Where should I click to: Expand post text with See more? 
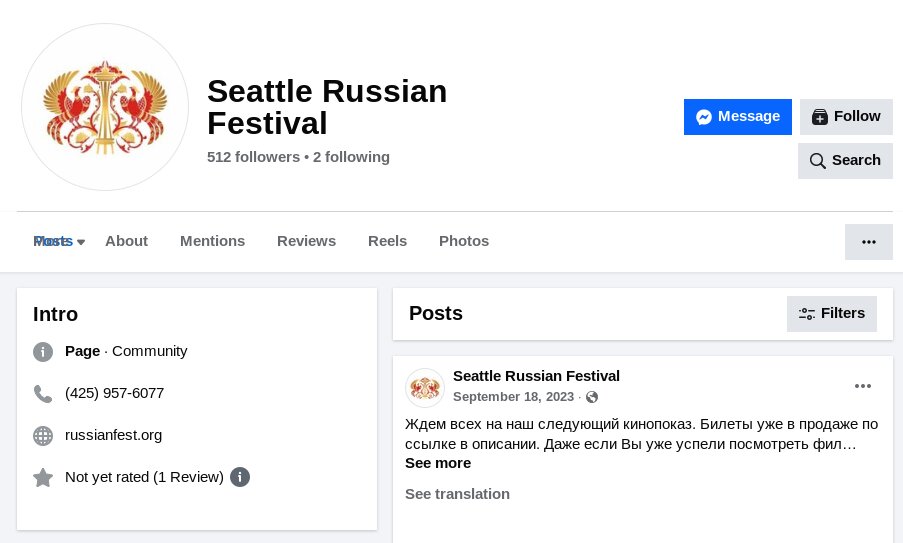pos(438,463)
